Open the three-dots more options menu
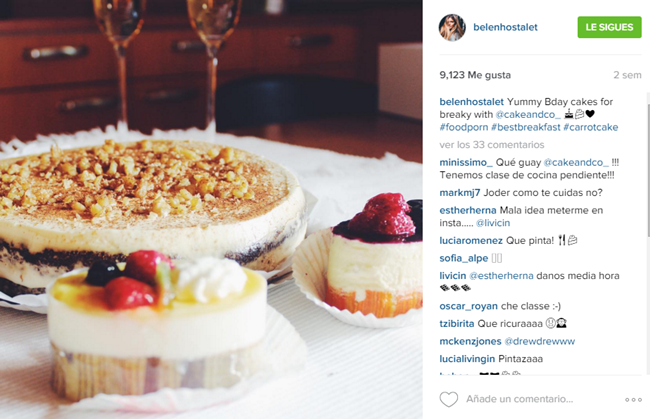 pyautogui.click(x=633, y=400)
